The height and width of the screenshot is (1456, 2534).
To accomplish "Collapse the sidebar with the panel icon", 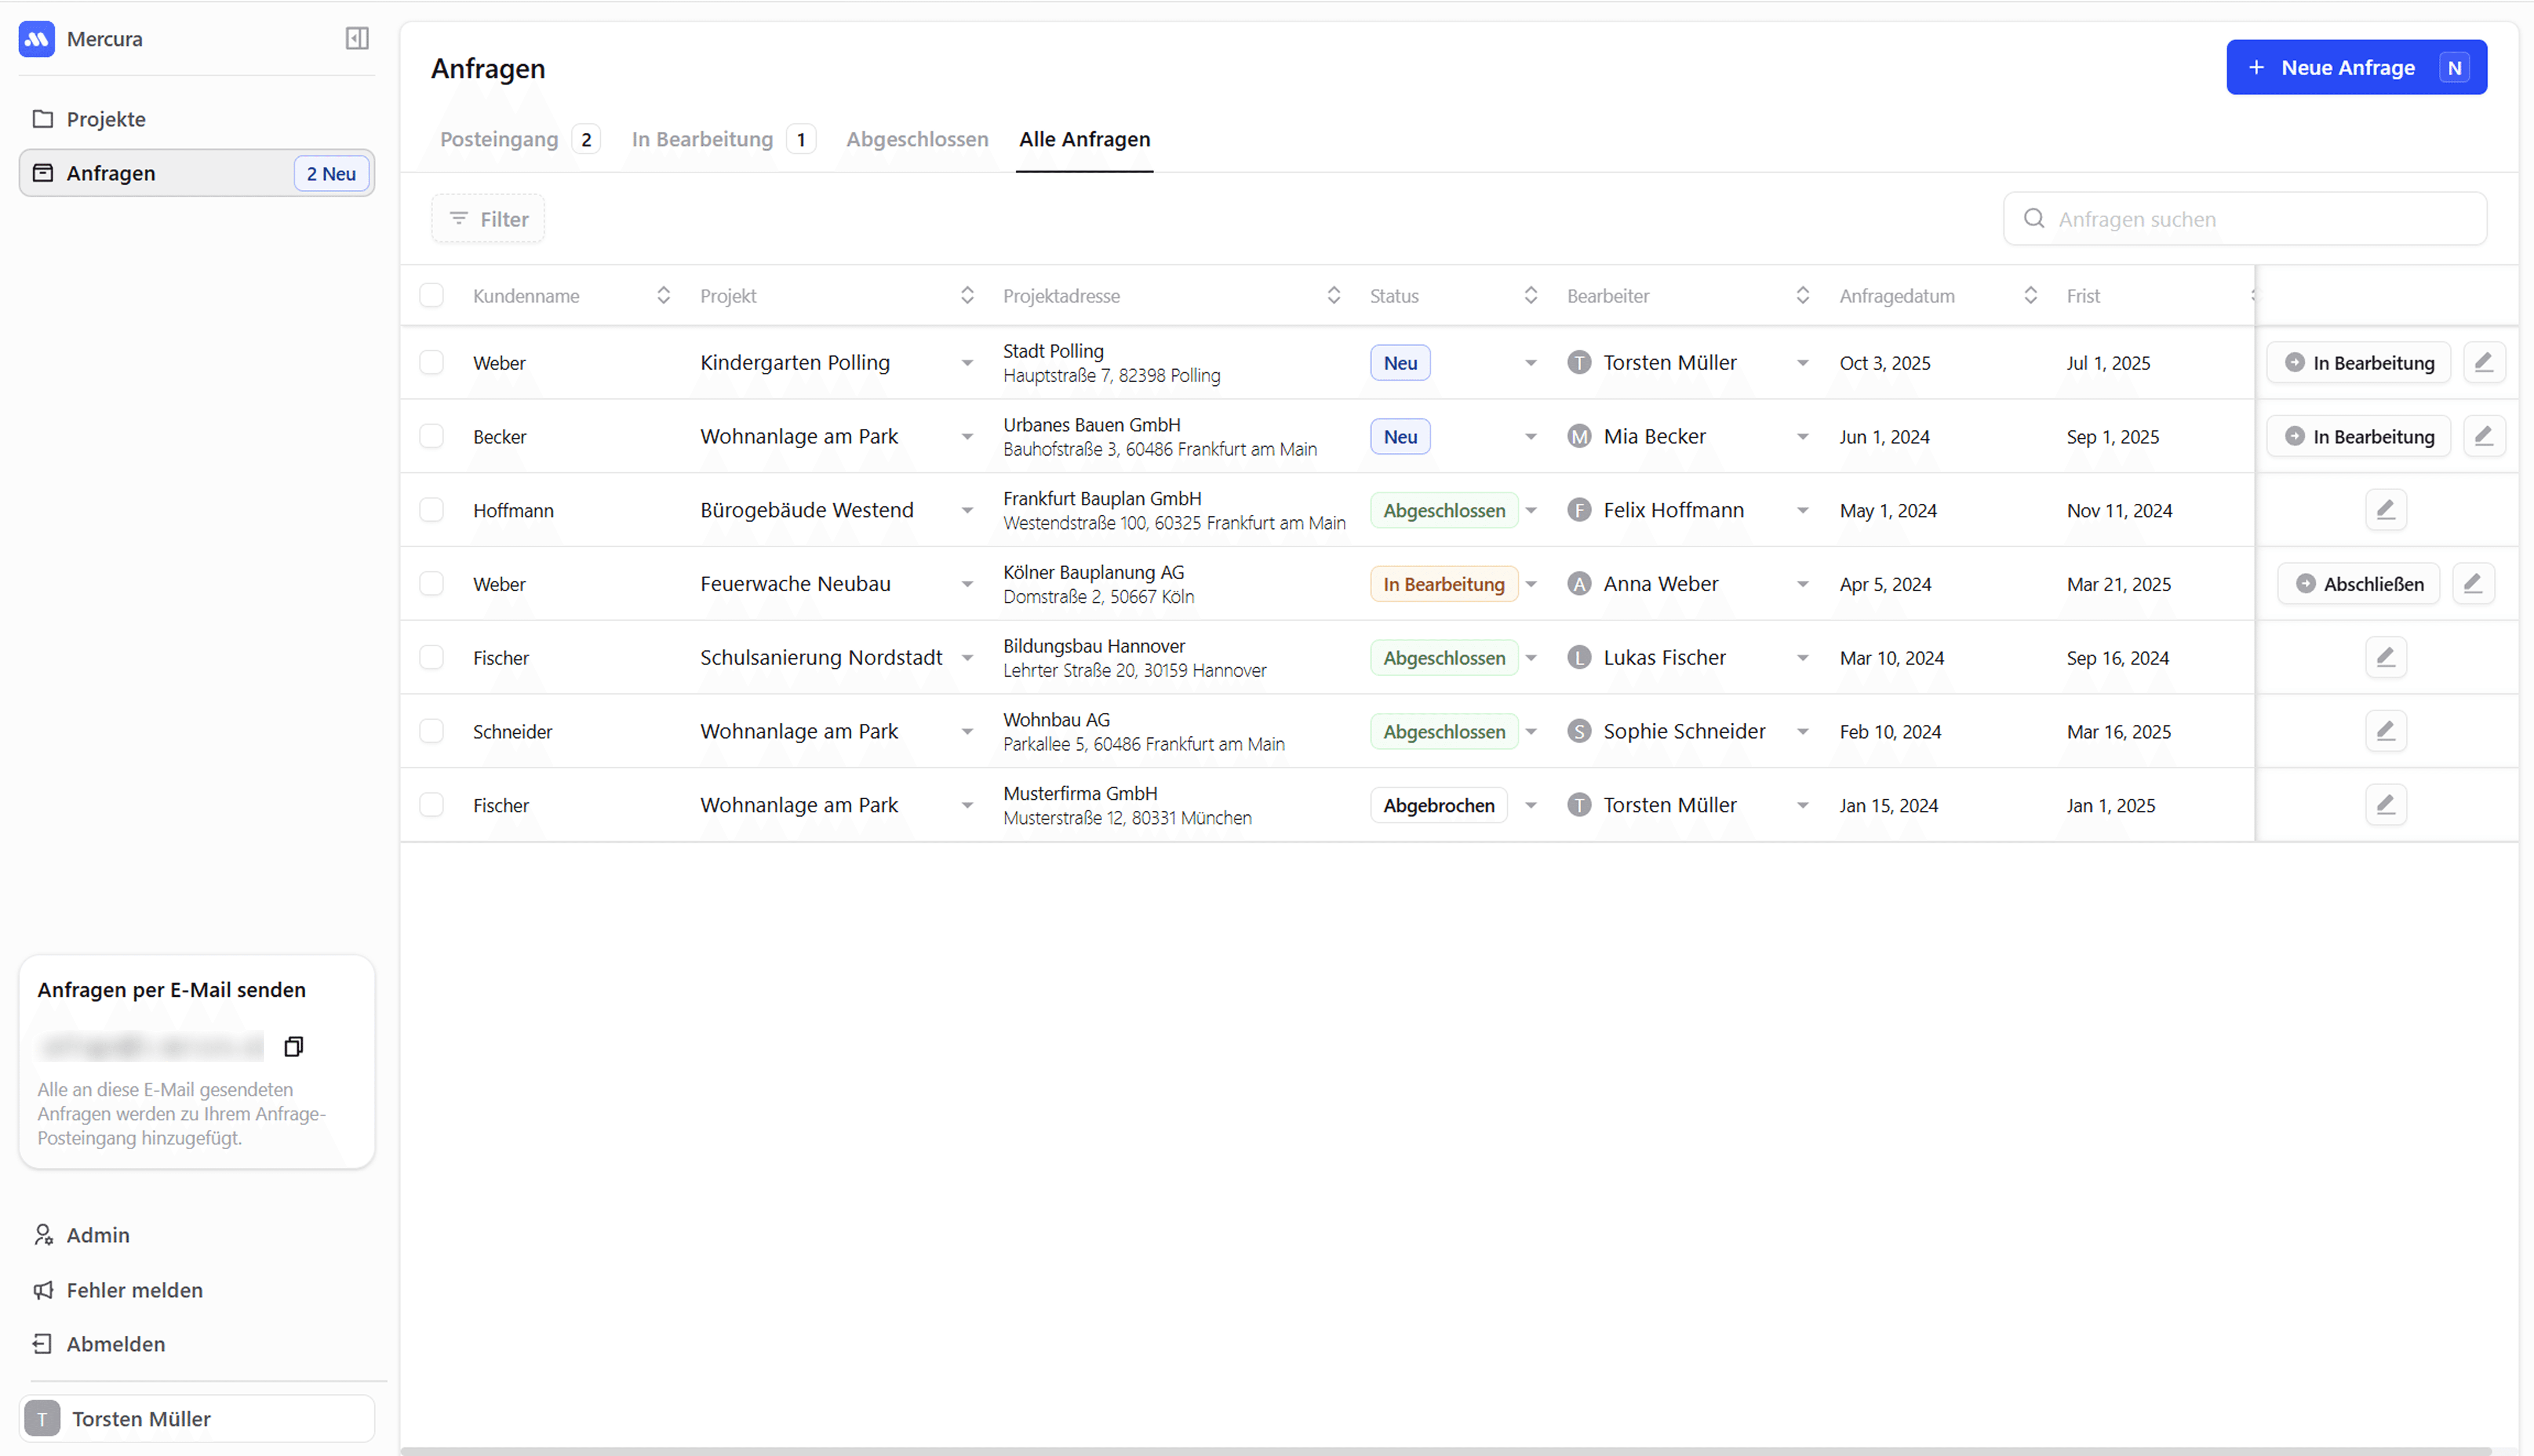I will [357, 38].
